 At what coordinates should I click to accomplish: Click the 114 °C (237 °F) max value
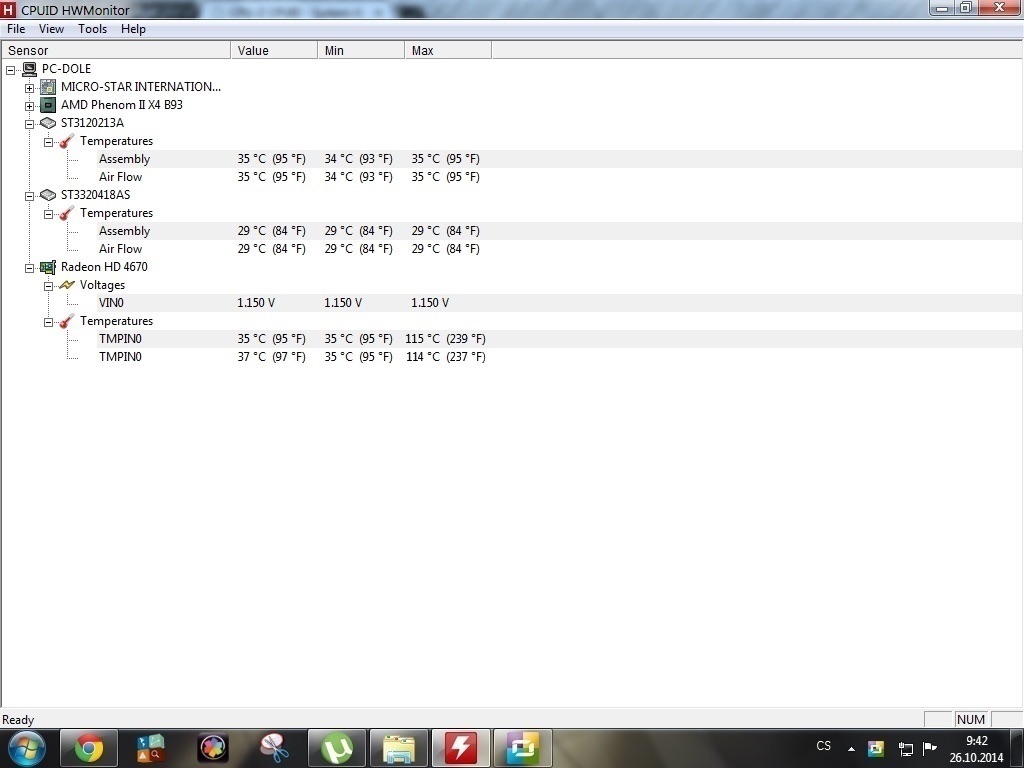[x=445, y=357]
